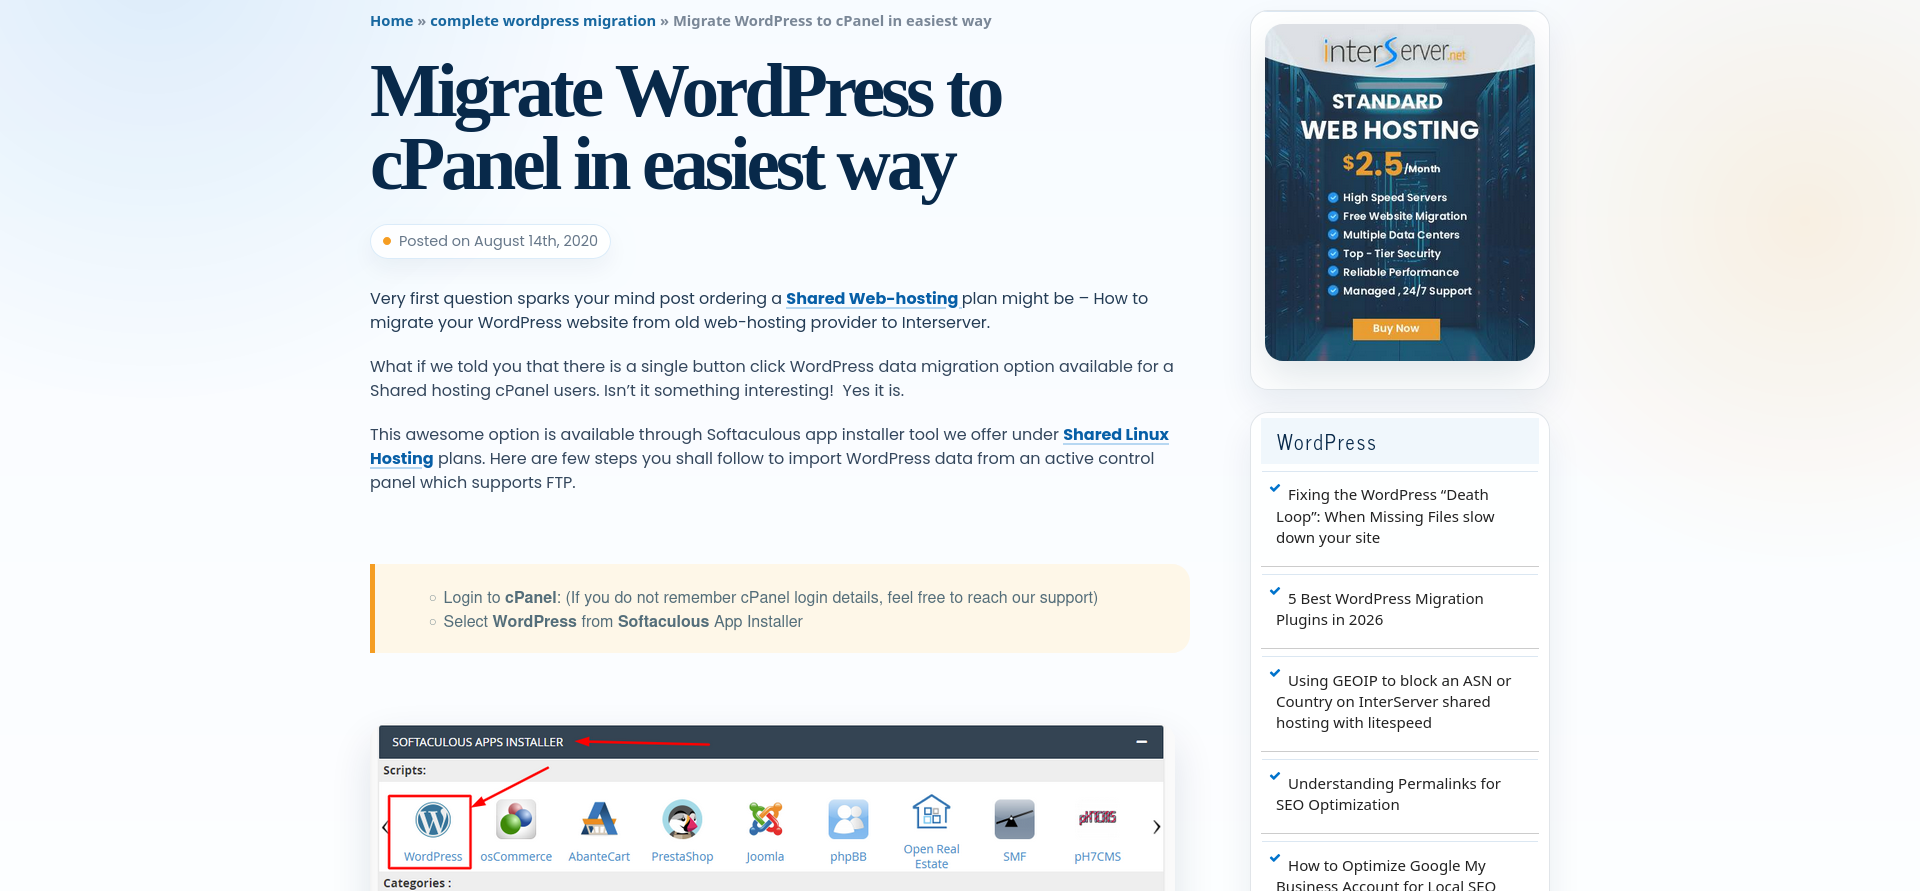Click the Login to cPanel step text

(x=770, y=597)
